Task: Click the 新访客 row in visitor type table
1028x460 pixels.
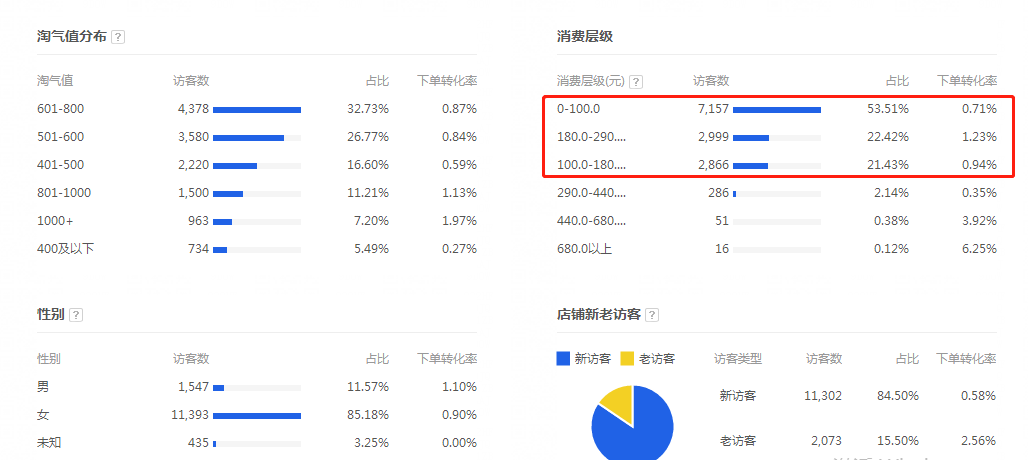Action: 738,396
